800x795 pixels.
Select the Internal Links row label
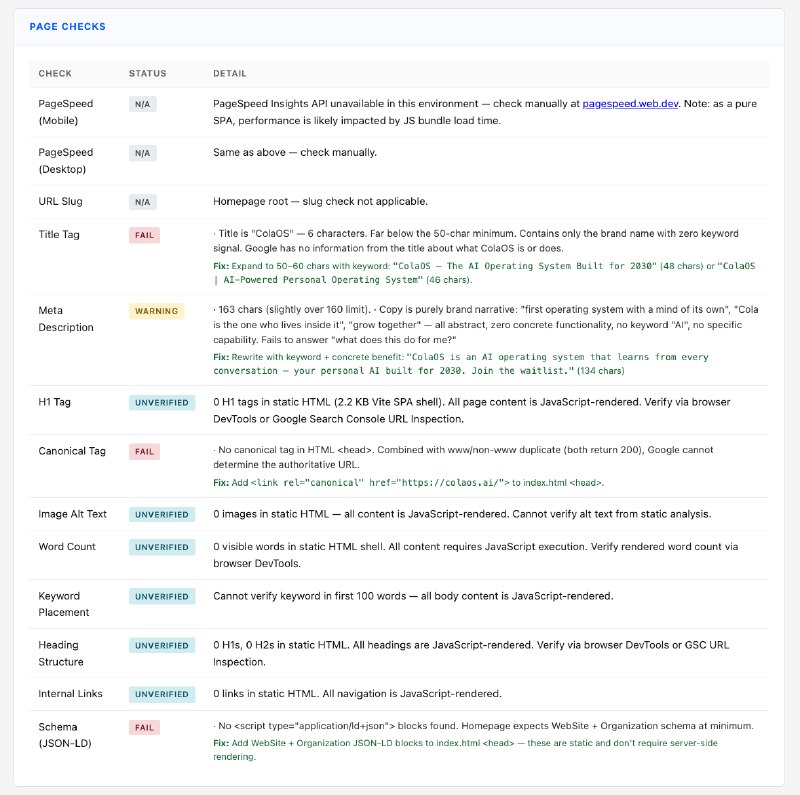[x=70, y=693]
